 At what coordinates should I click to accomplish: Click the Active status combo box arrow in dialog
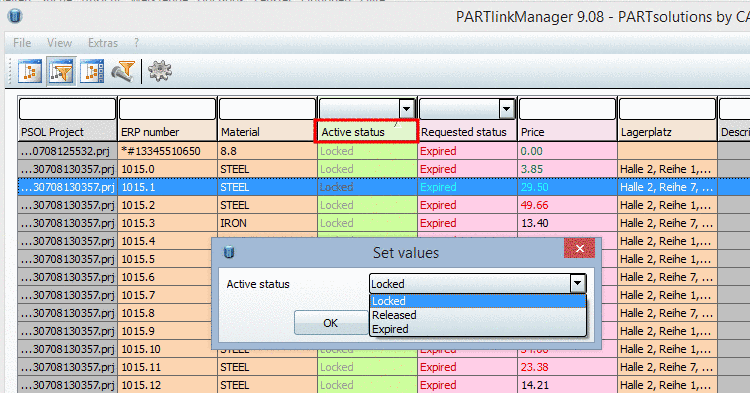pos(577,284)
